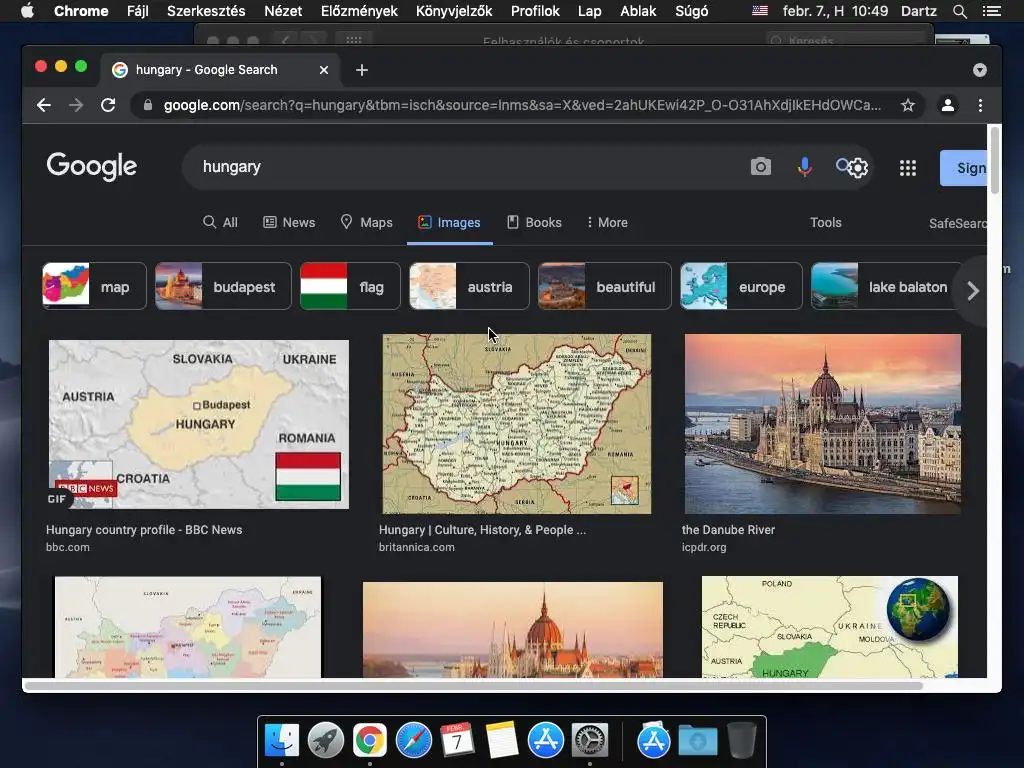1024x768 pixels.
Task: Click the Chrome back arrow
Action: click(x=44, y=105)
